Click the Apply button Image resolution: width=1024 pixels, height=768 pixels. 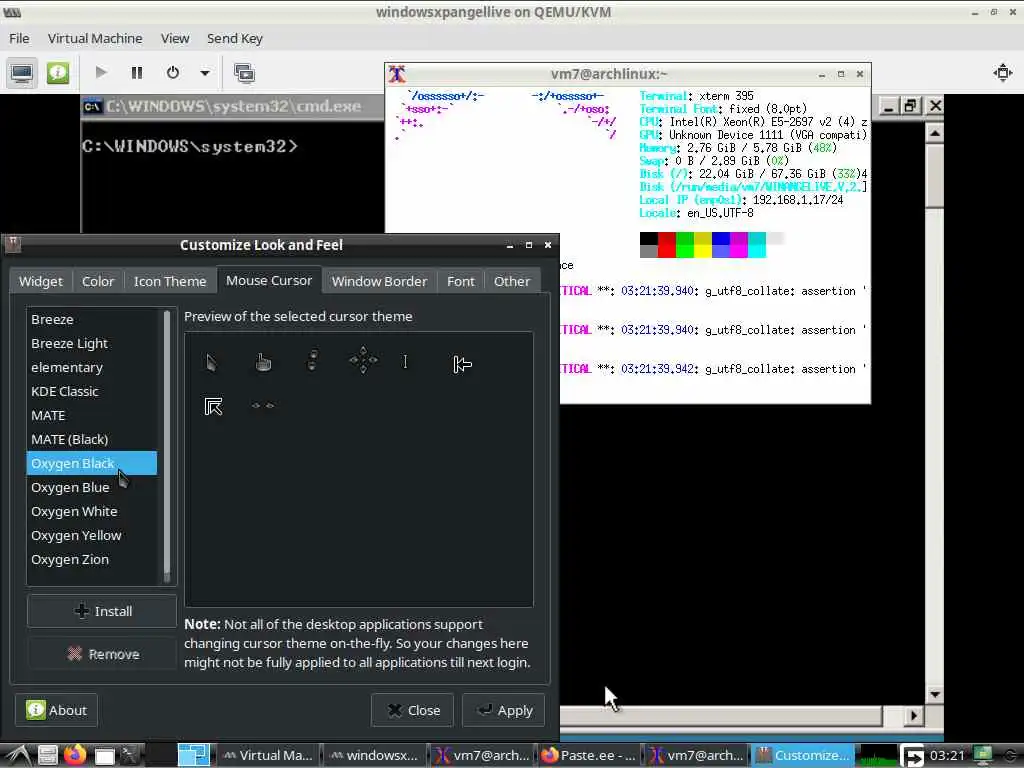(x=504, y=710)
